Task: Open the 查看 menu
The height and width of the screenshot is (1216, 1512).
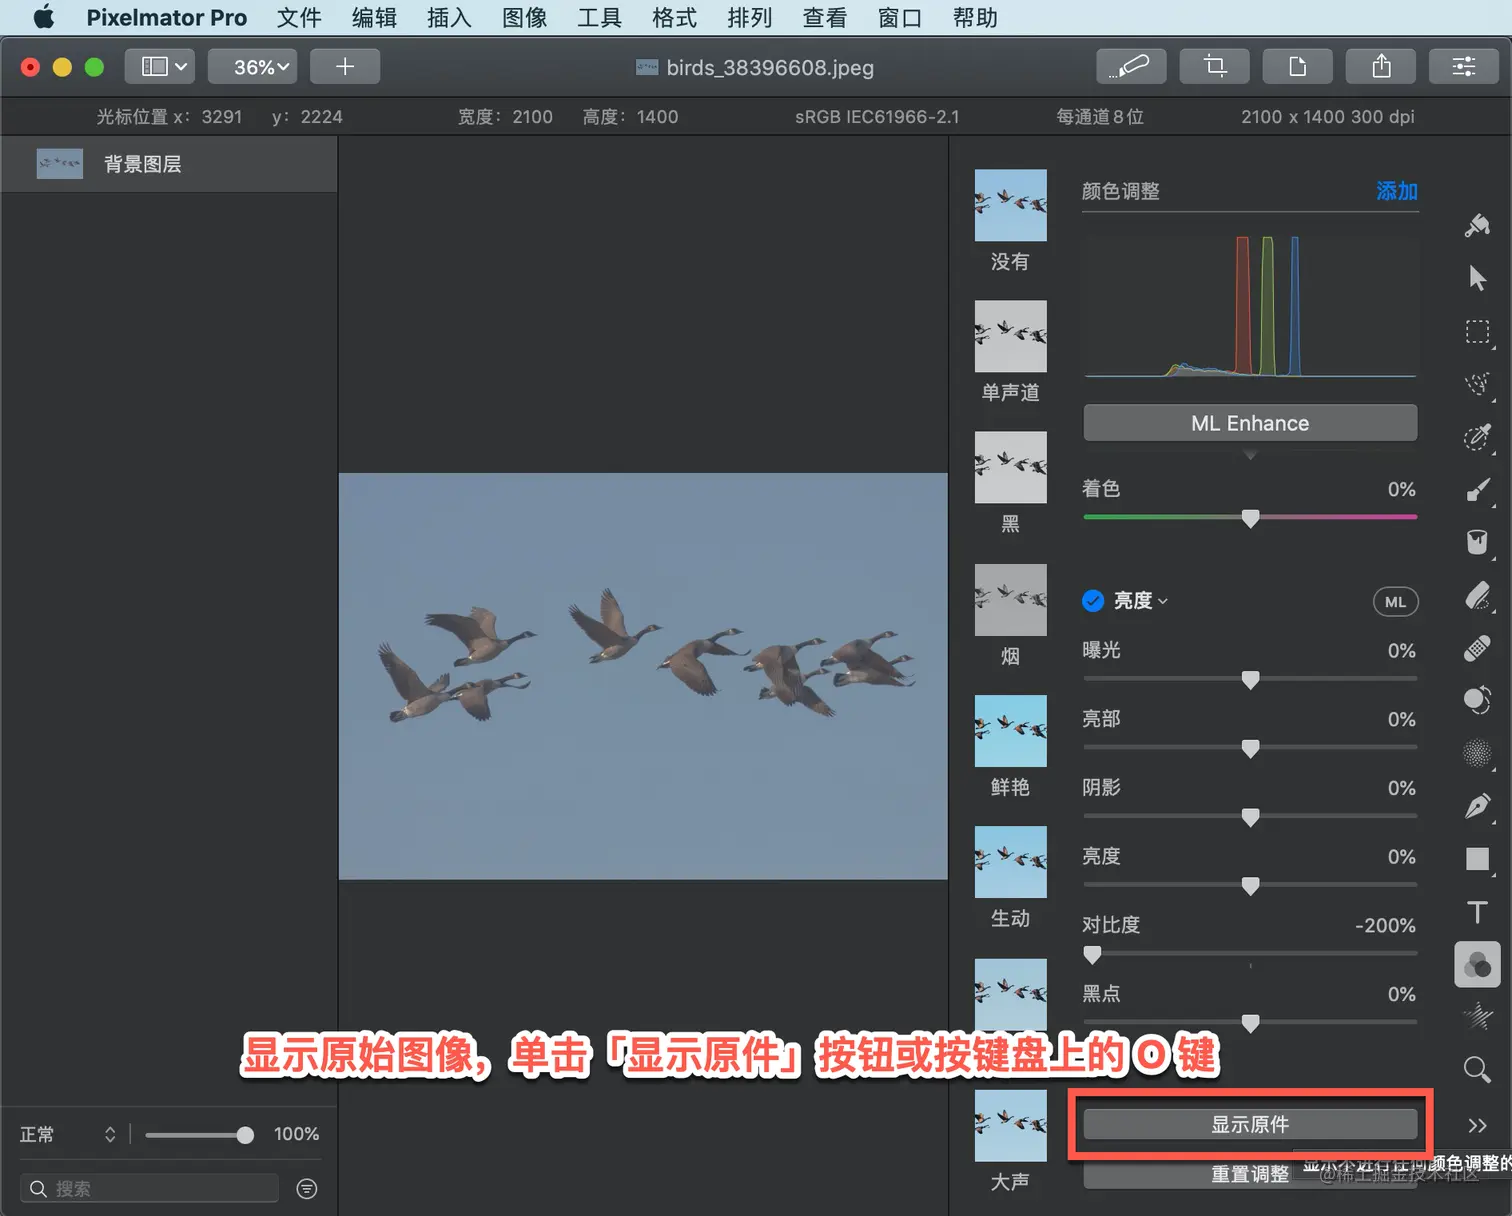Action: click(824, 18)
